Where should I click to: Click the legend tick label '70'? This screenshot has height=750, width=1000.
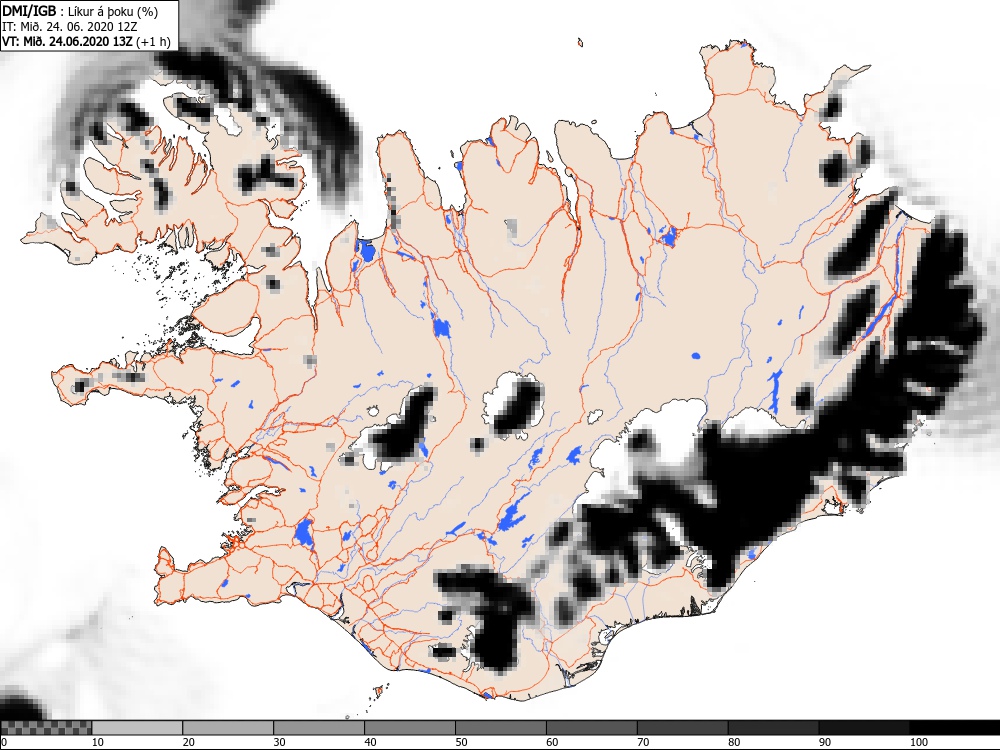coord(643,742)
